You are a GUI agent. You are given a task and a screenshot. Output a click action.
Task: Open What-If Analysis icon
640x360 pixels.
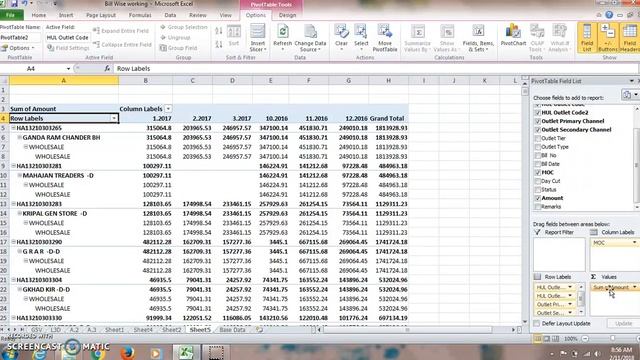coord(560,38)
